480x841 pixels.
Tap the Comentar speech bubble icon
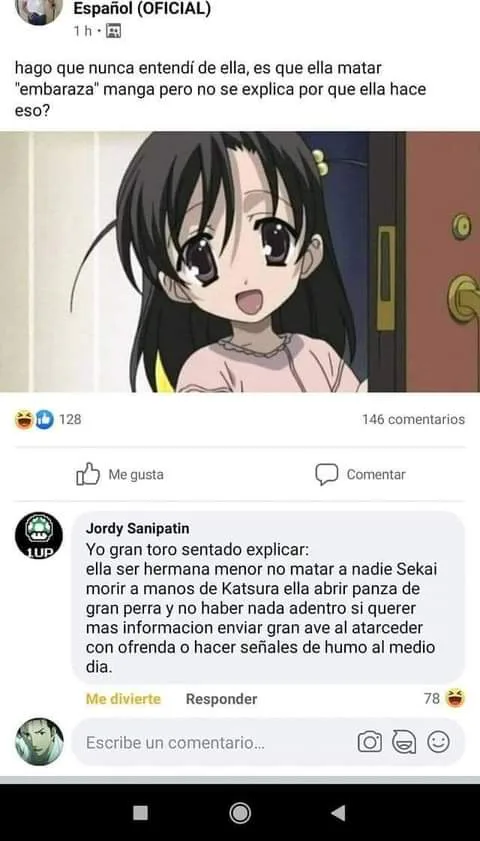(327, 474)
